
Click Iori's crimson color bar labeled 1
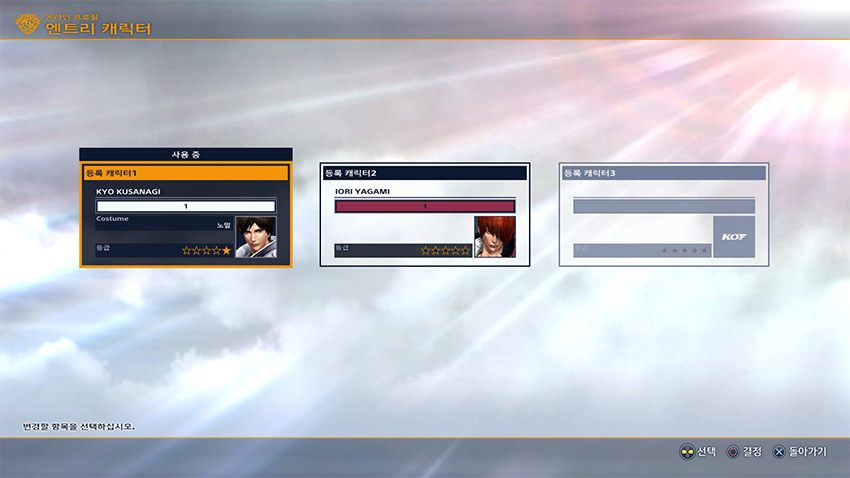click(x=425, y=206)
